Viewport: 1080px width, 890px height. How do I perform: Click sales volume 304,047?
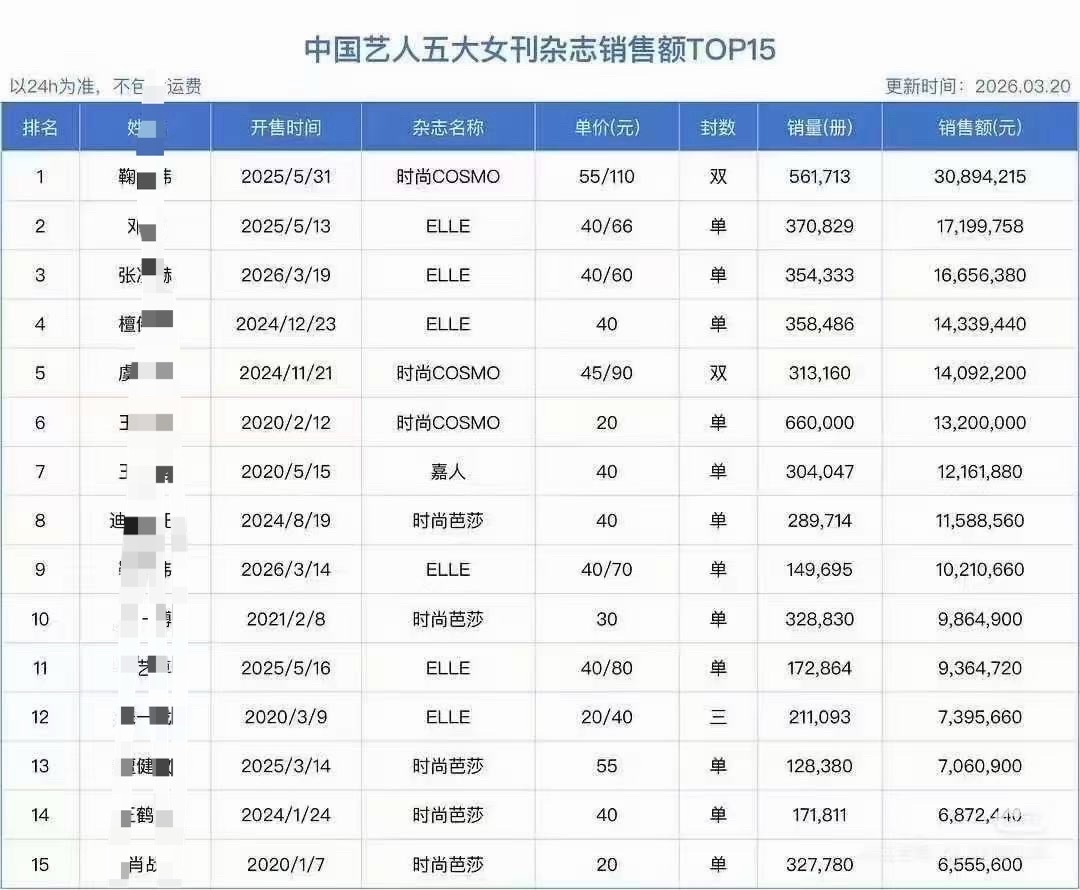click(x=820, y=471)
